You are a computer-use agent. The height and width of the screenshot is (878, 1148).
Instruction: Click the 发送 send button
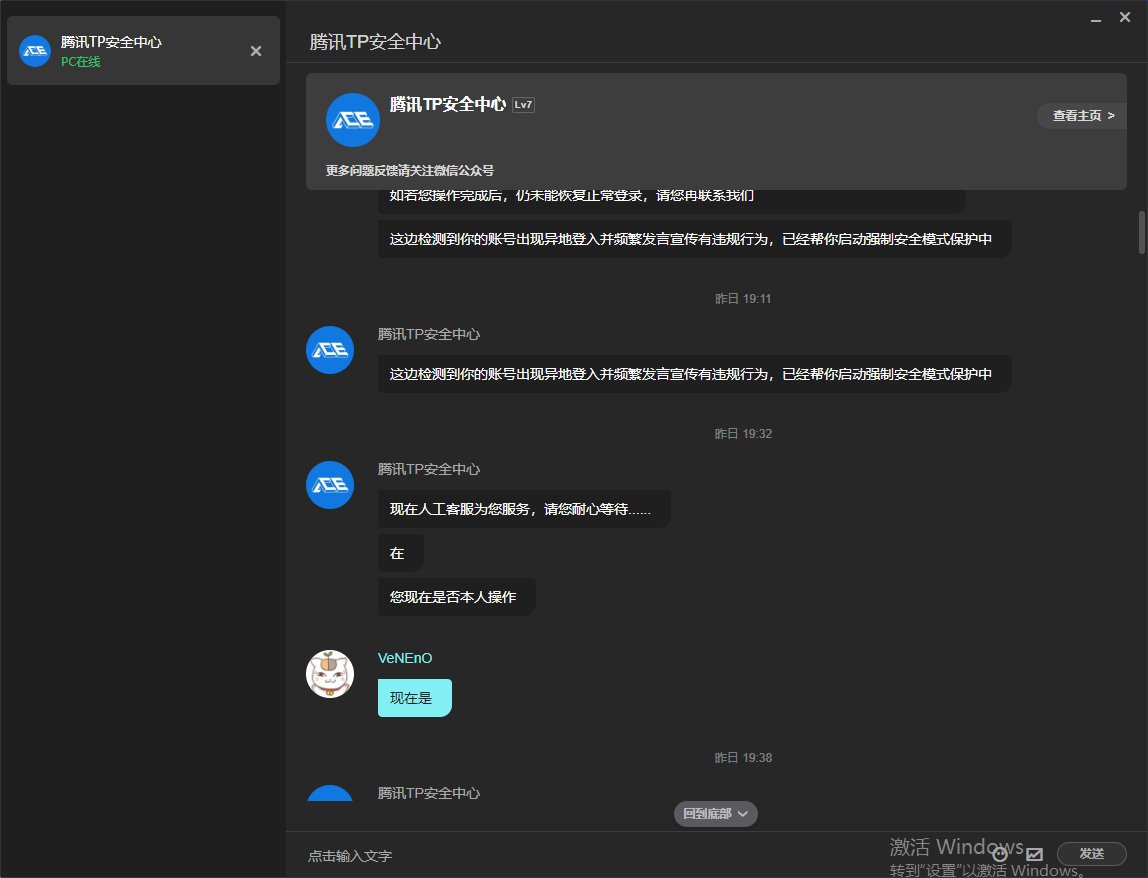(x=1091, y=853)
